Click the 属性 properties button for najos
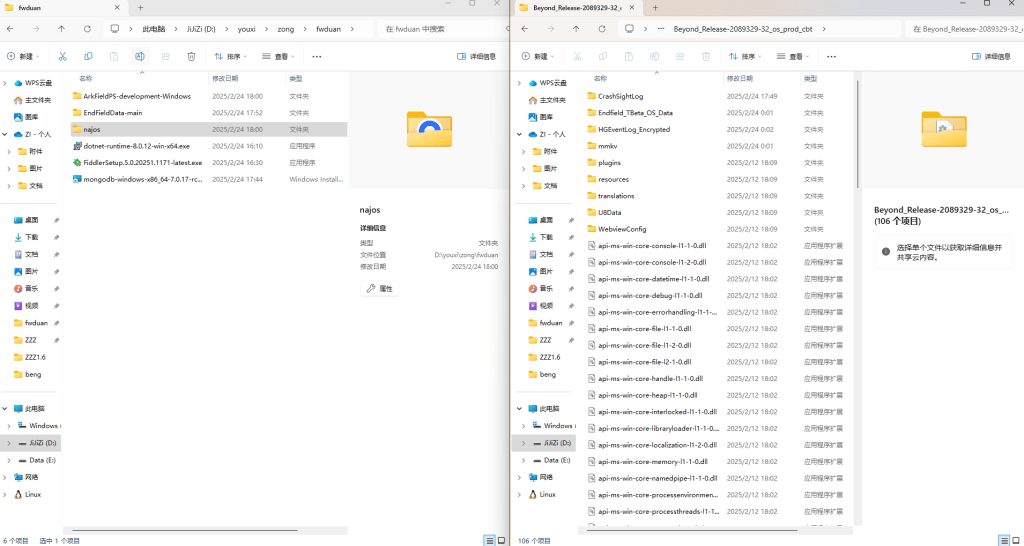Screen dimensions: 1024x546 (x=379, y=288)
